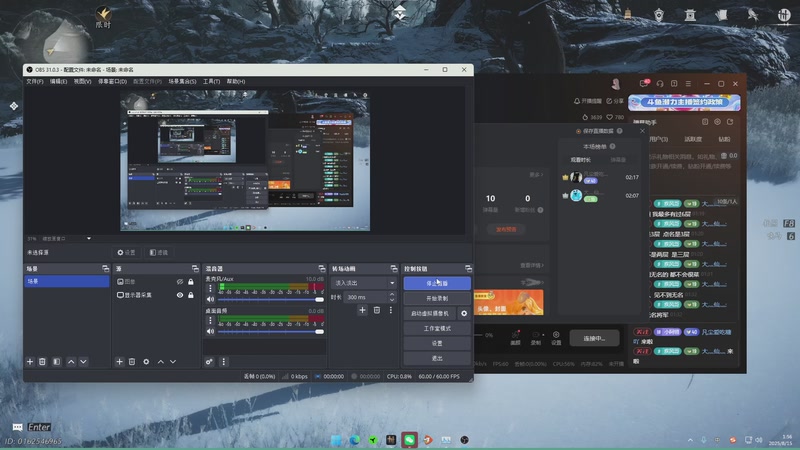Viewport: 800px width, 450px height.
Task: Increase the 300 ms duration with the stepper arrows
Action: pos(392,294)
